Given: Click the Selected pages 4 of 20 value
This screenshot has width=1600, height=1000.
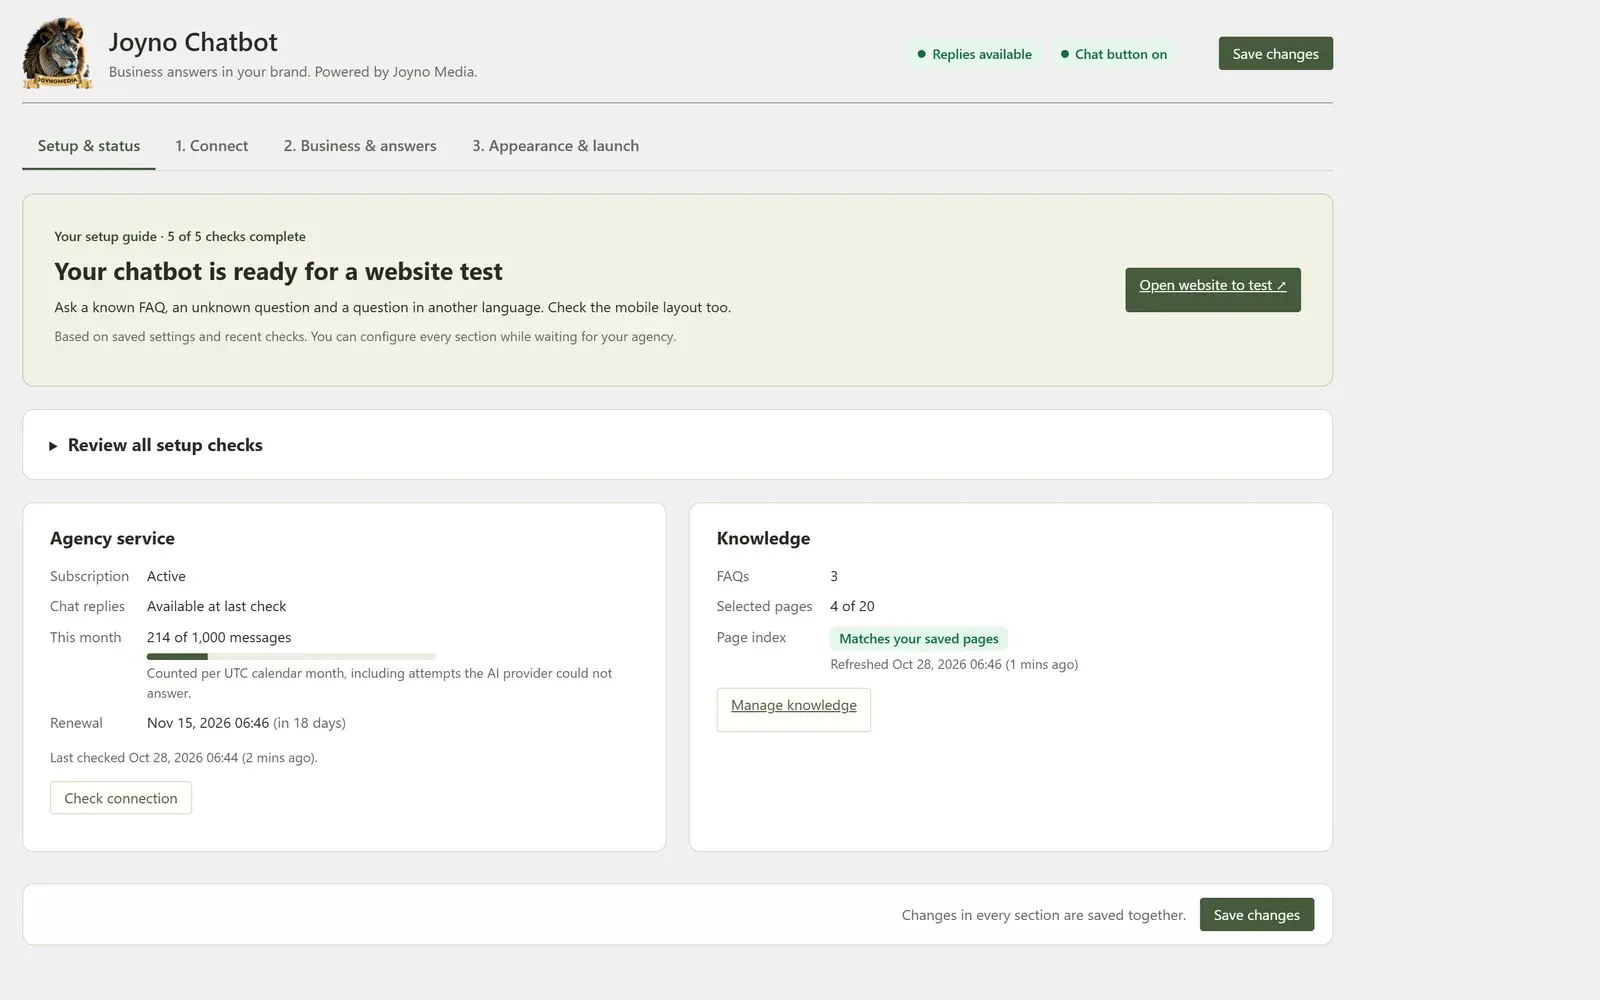Looking at the screenshot, I should 852,606.
